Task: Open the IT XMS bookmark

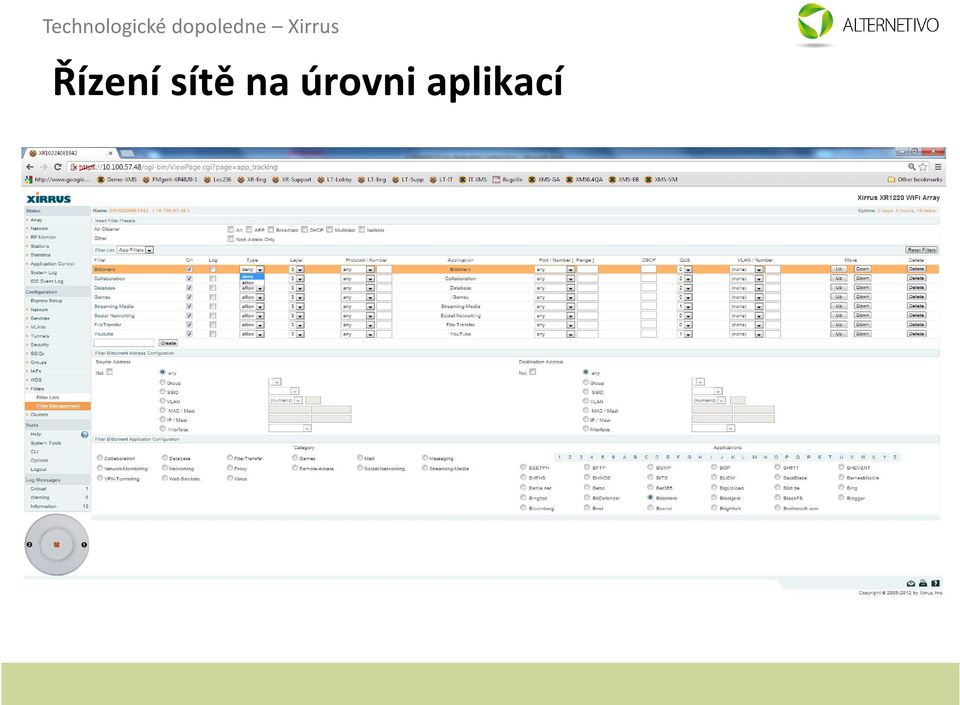Action: [473, 180]
